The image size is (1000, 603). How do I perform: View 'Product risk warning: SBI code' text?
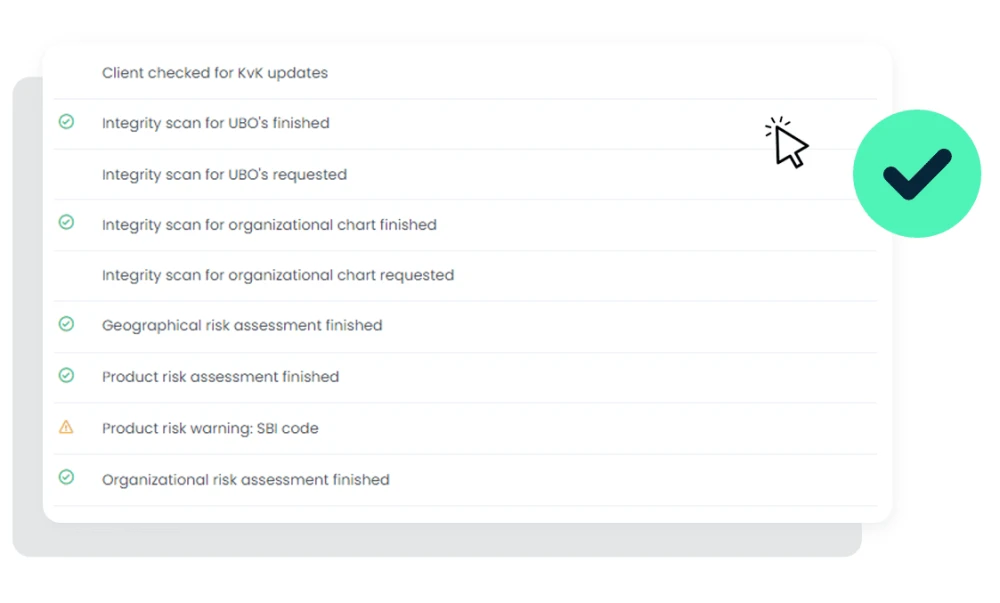(210, 428)
